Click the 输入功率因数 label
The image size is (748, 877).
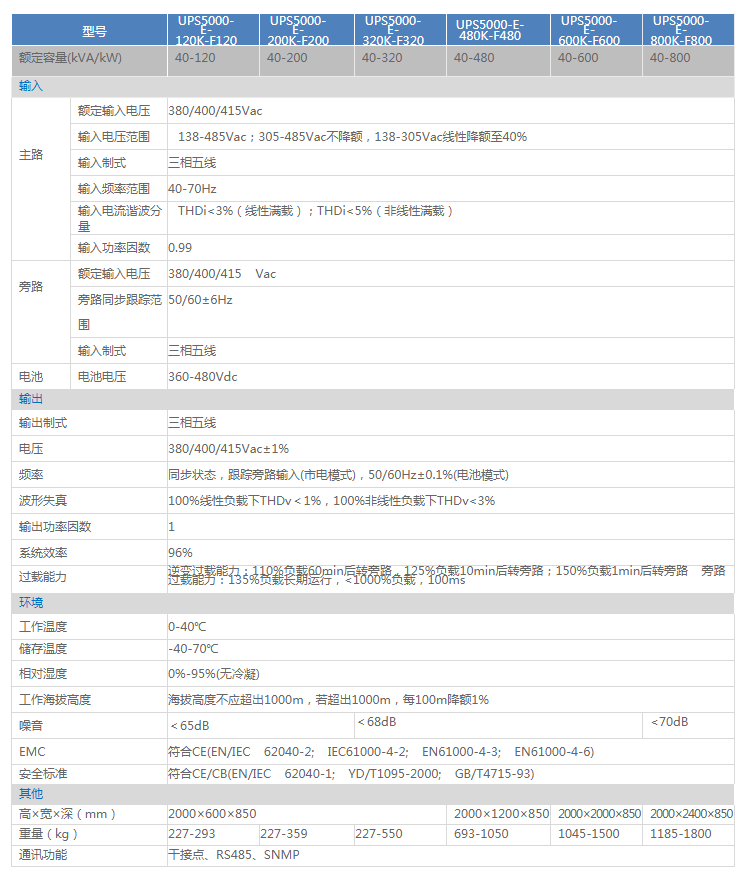point(114,247)
